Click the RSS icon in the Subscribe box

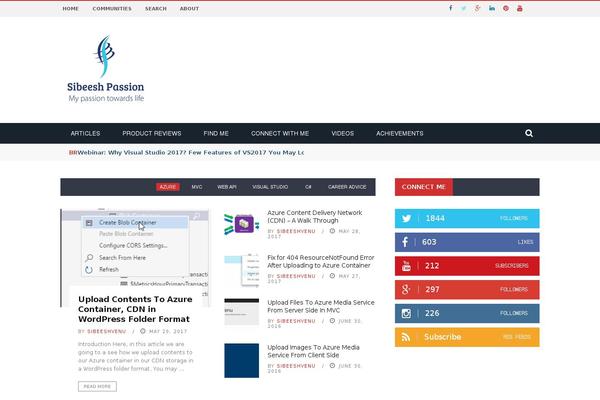point(406,337)
